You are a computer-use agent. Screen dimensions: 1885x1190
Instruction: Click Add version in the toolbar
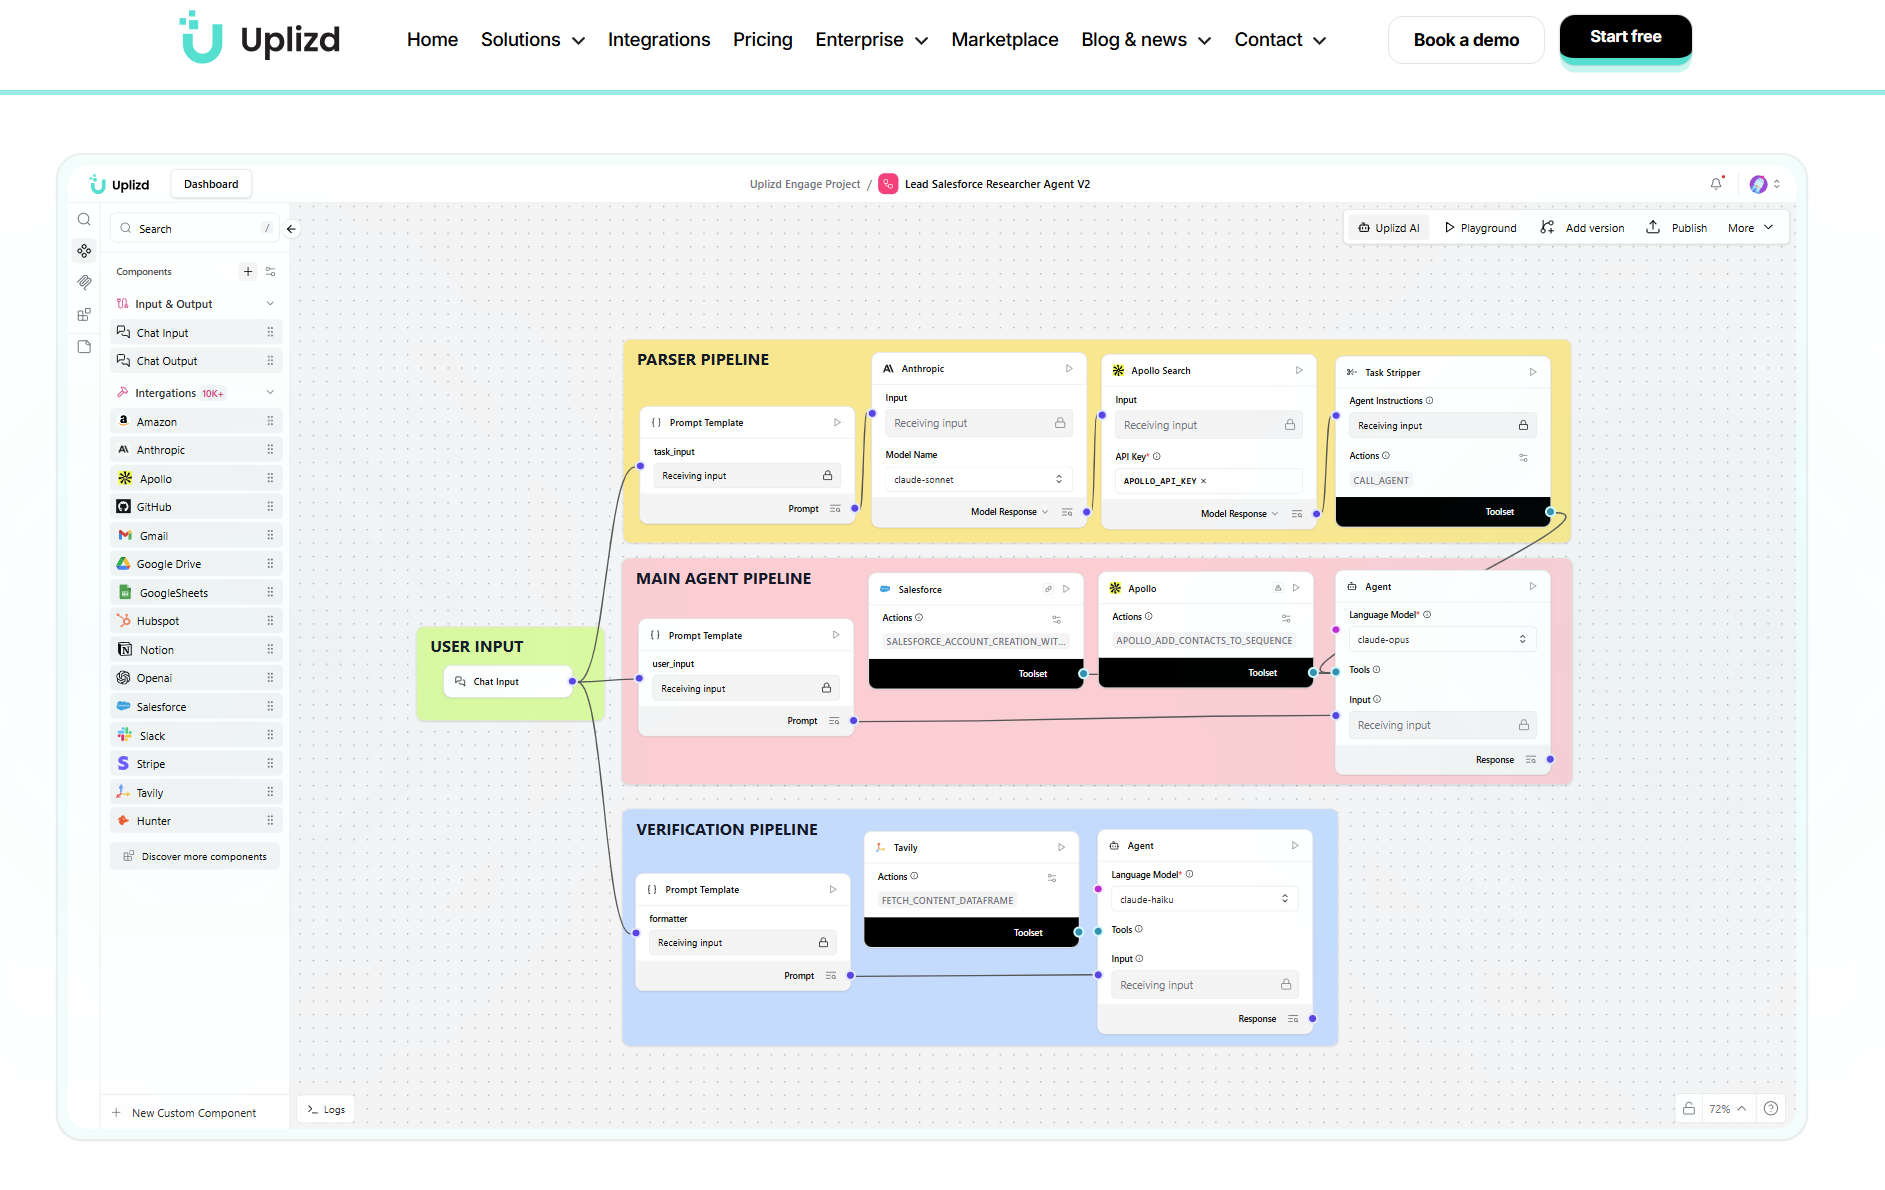[x=1582, y=228]
